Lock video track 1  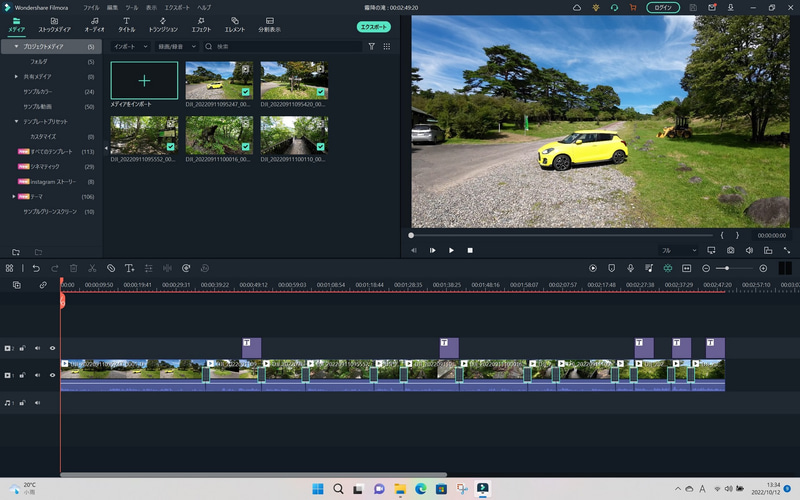22,375
